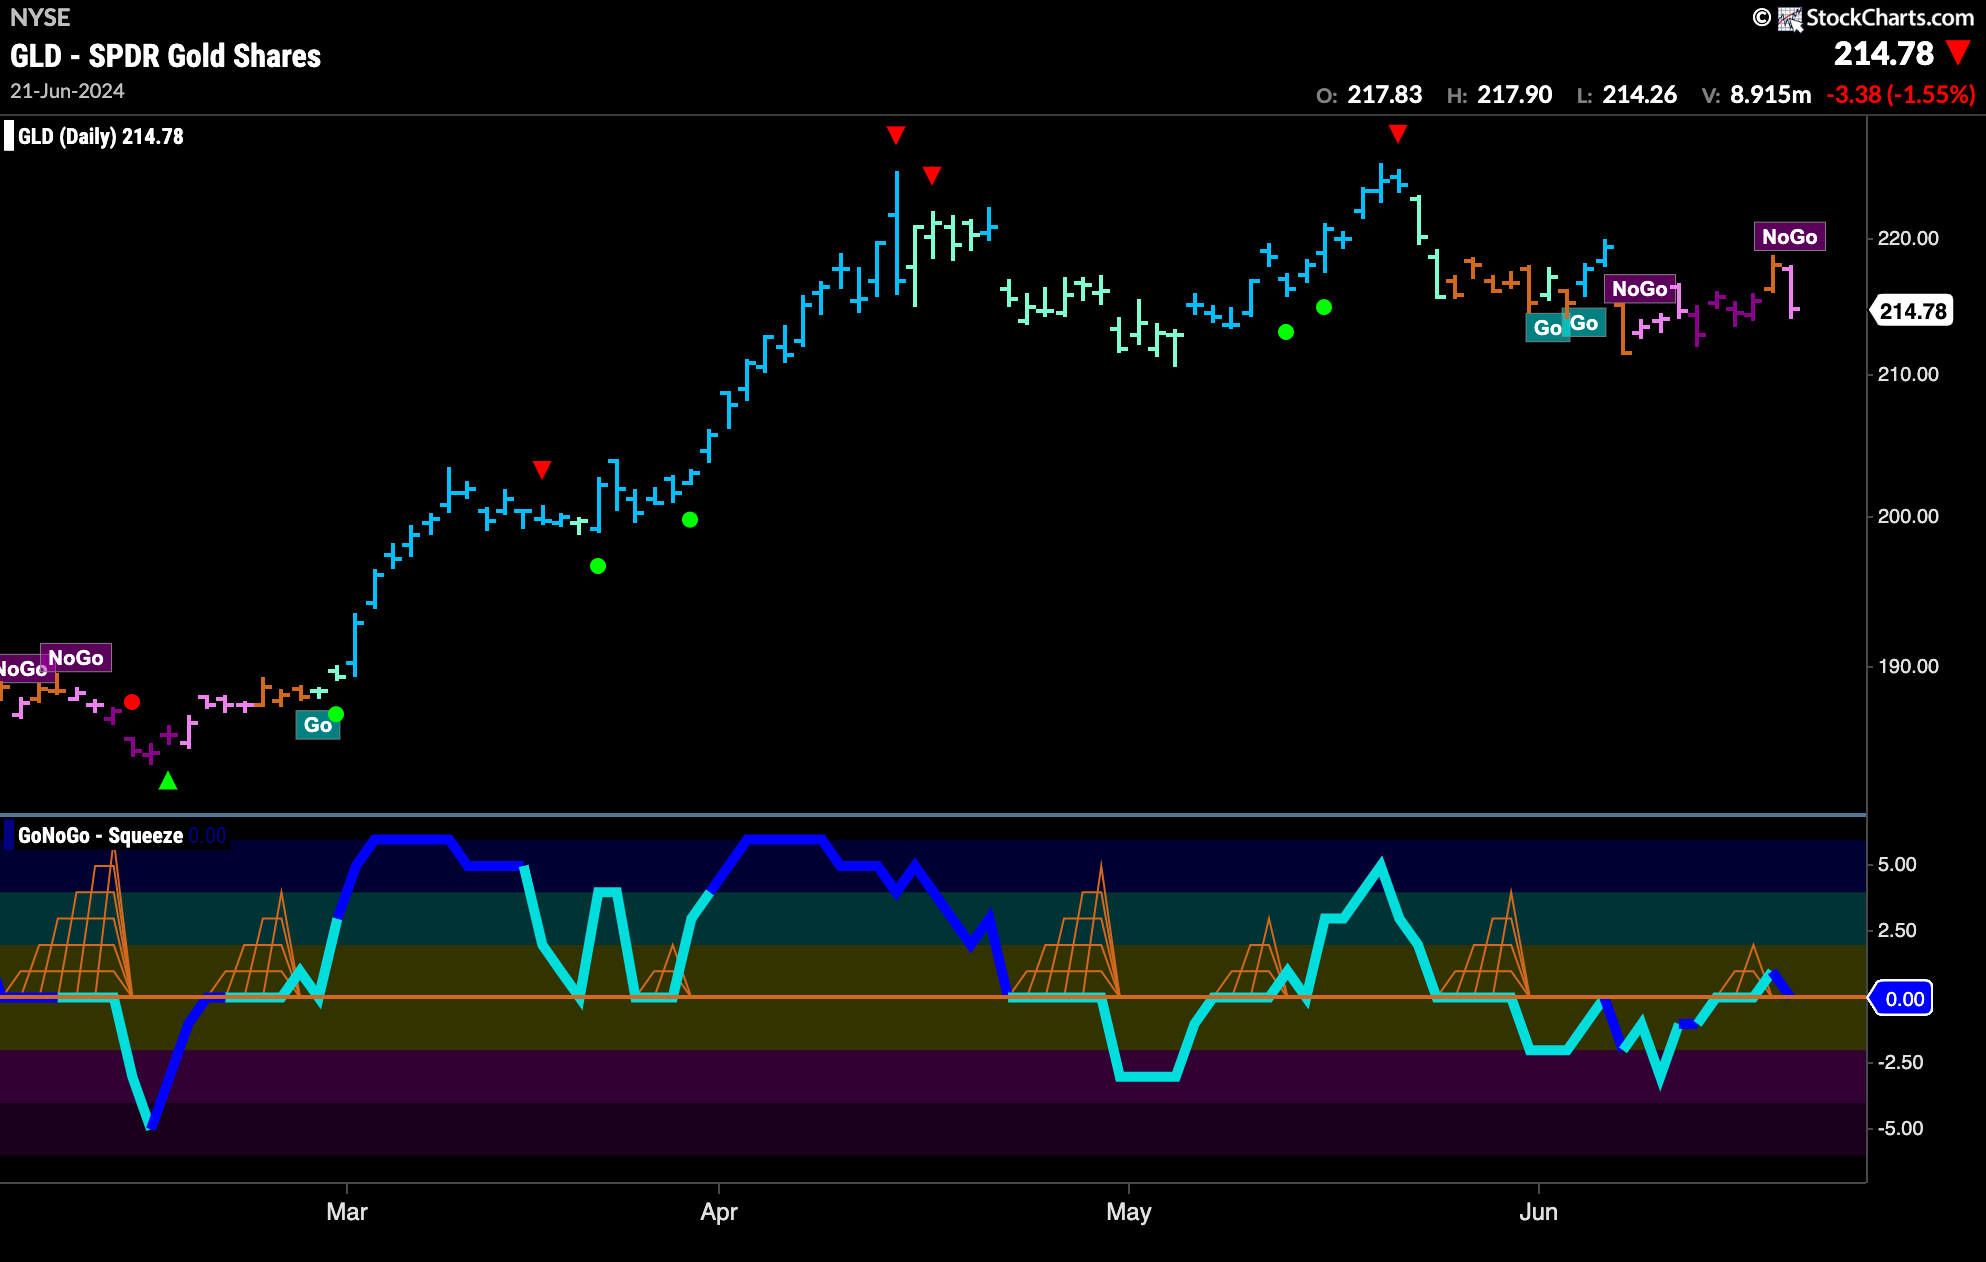Click the white color swatch beside GLD legend

coord(9,136)
